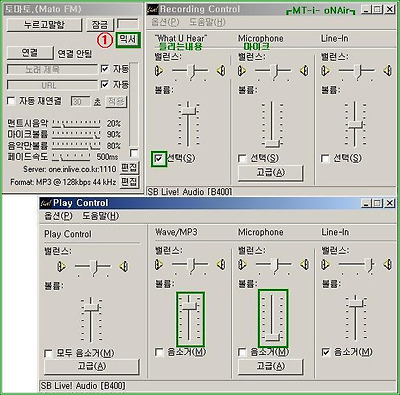Click the 연결 connect button
The height and width of the screenshot is (395, 400).
pyautogui.click(x=30, y=53)
